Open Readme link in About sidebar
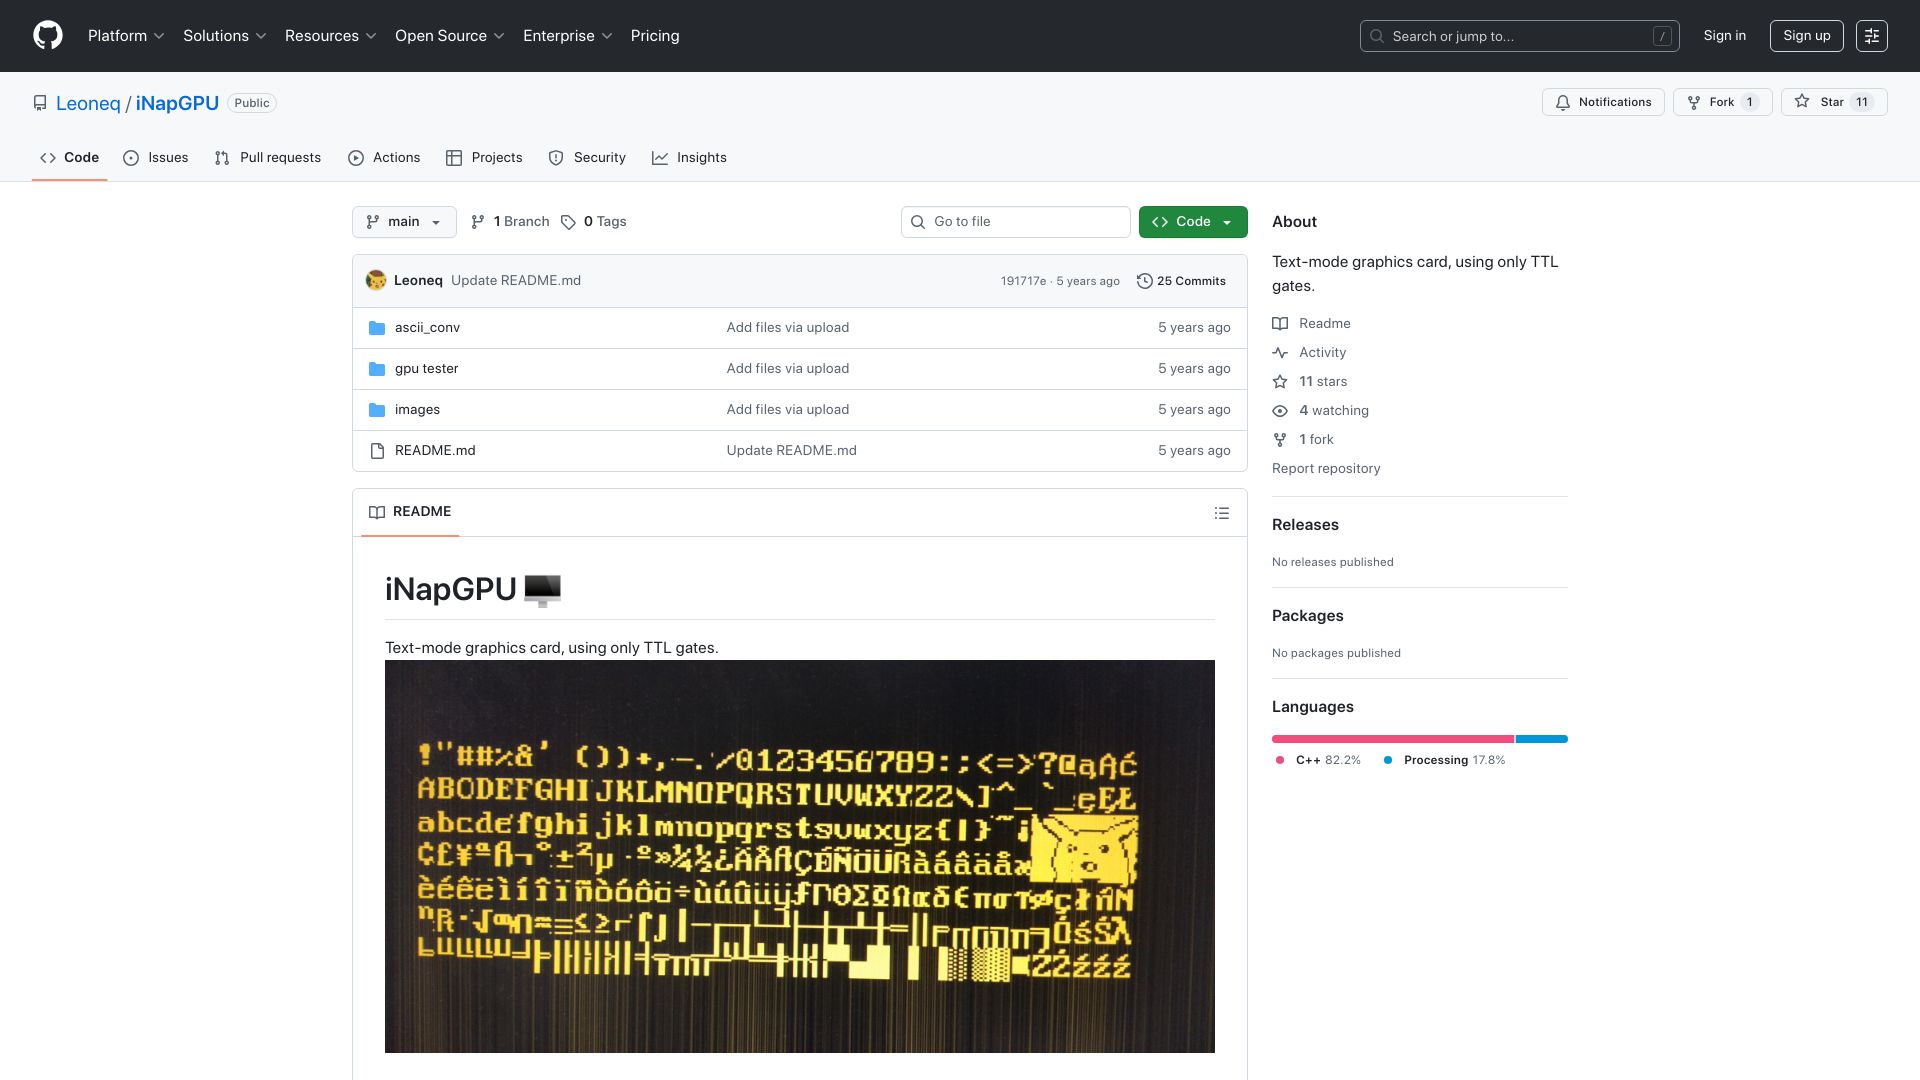Image resolution: width=1920 pixels, height=1080 pixels. (x=1311, y=324)
